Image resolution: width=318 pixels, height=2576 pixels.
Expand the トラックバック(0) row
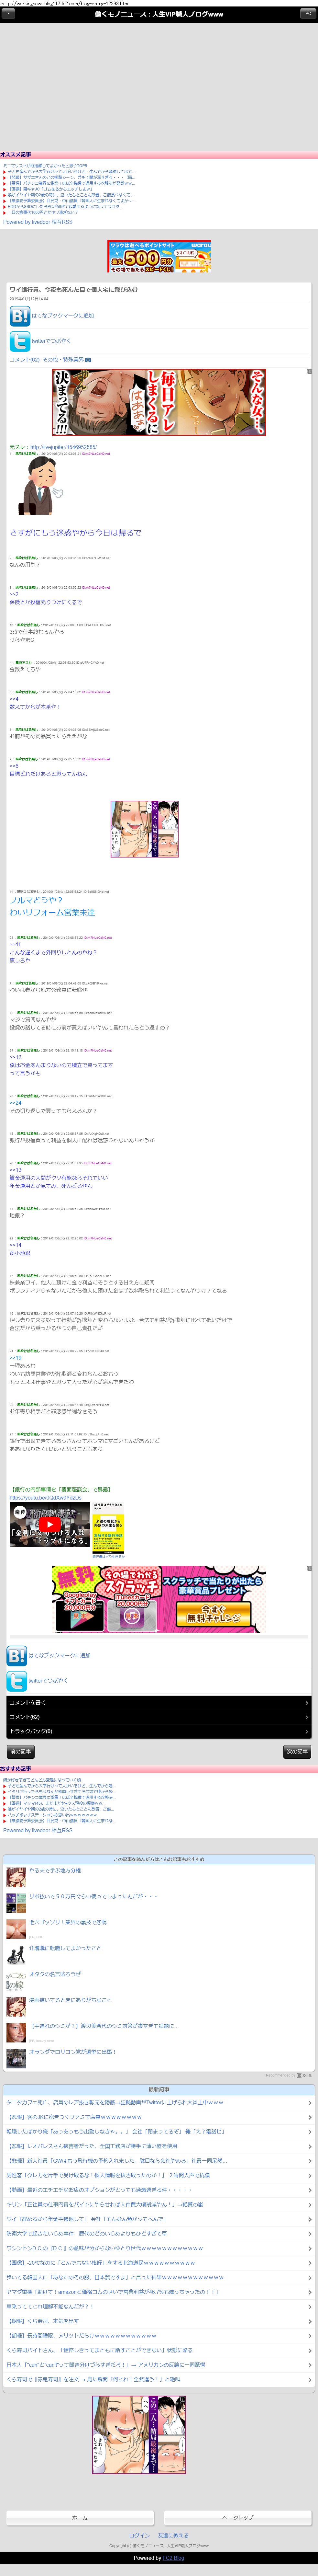pyautogui.click(x=159, y=1731)
